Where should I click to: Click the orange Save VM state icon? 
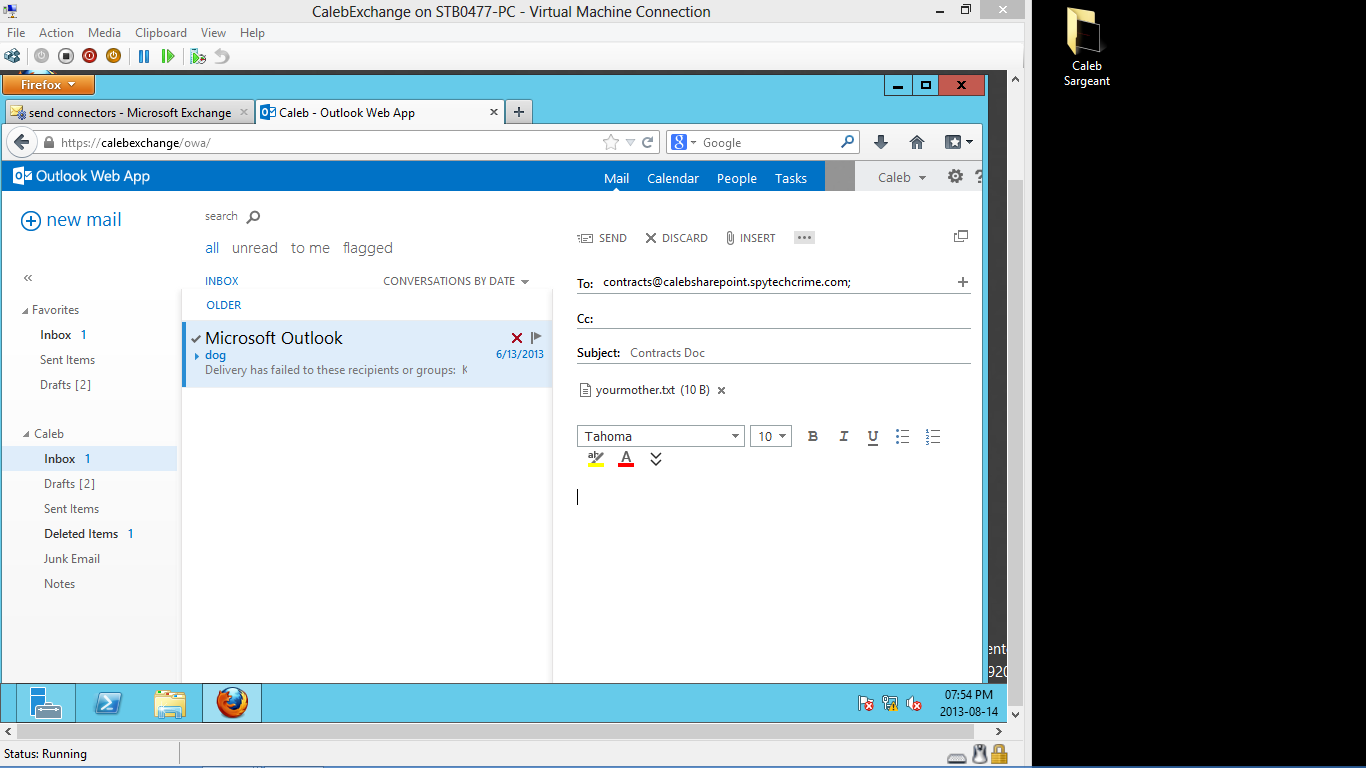pyautogui.click(x=113, y=56)
